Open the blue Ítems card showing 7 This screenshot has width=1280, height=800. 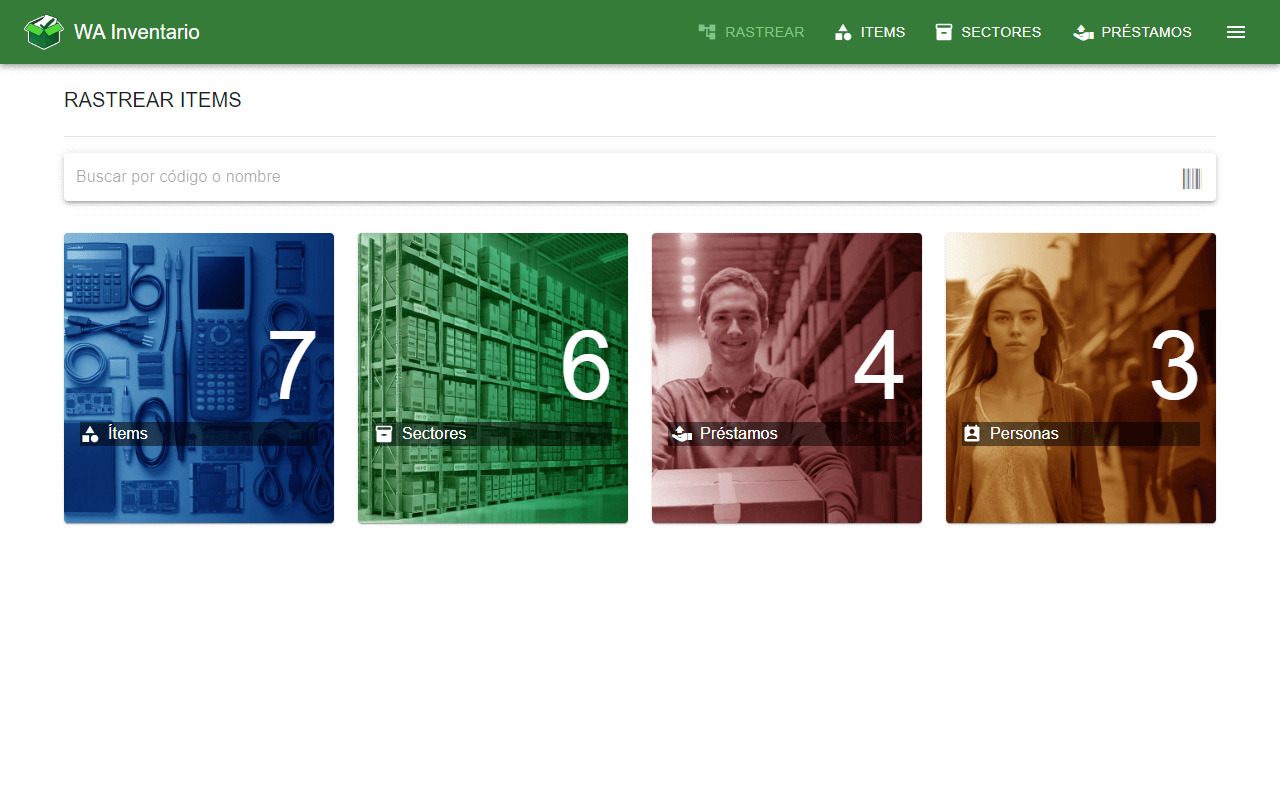[x=199, y=378]
